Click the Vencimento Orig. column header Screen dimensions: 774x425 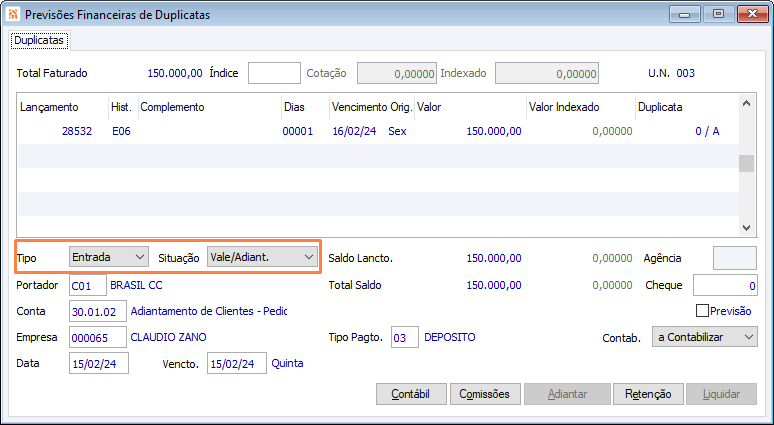point(372,107)
